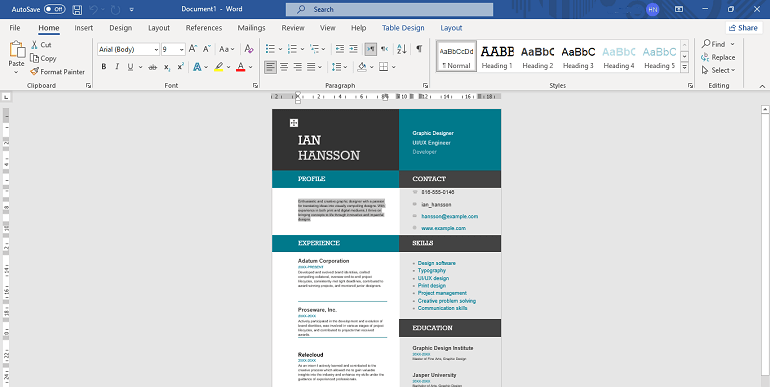Click the Search box in title bar
The width and height of the screenshot is (770, 387).
(x=389, y=9)
